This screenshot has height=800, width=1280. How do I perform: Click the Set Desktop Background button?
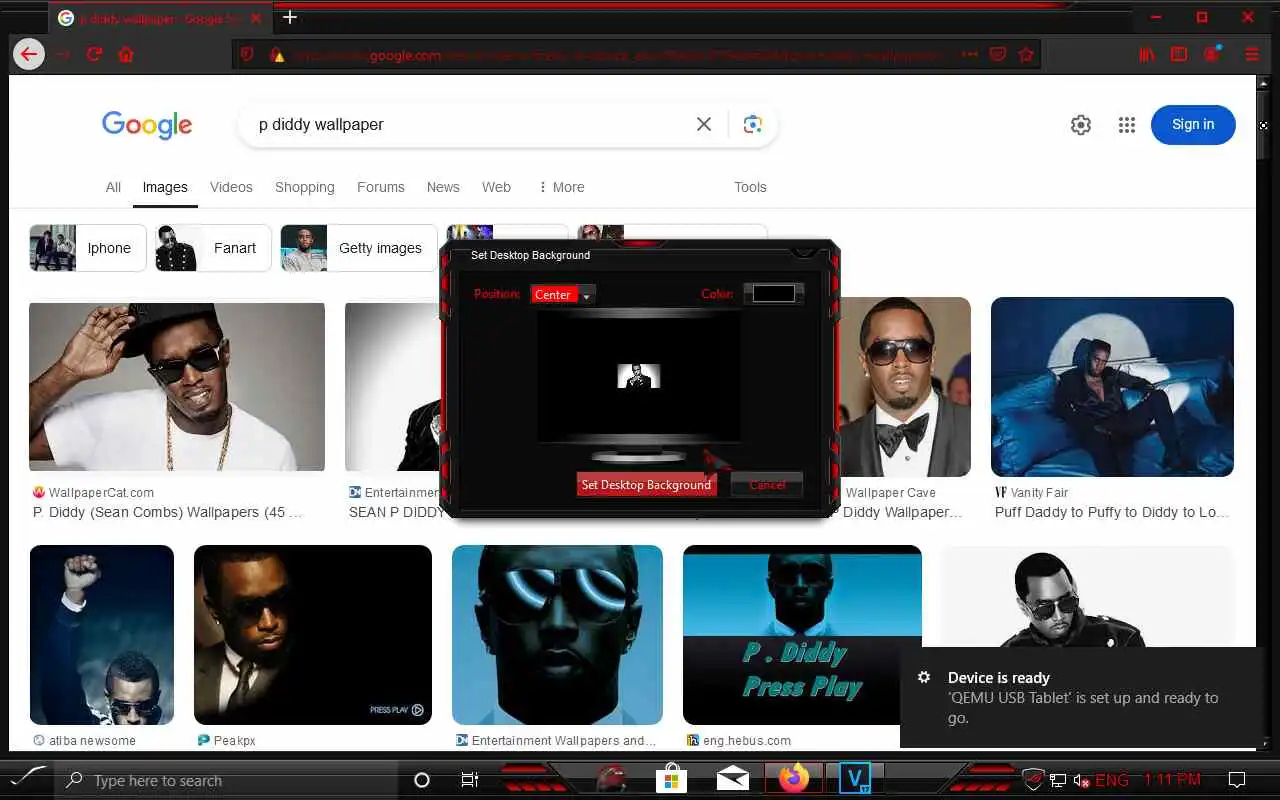pyautogui.click(x=646, y=485)
